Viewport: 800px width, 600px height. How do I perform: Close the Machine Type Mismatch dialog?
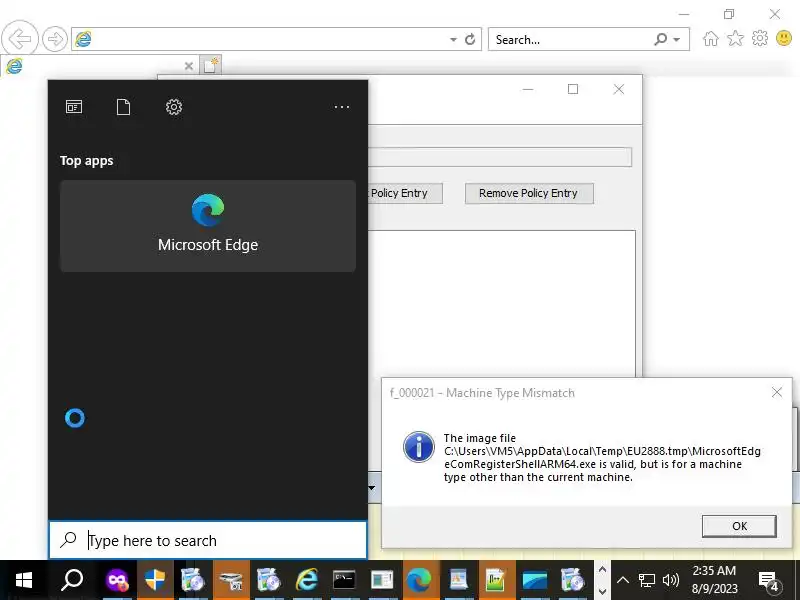777,392
